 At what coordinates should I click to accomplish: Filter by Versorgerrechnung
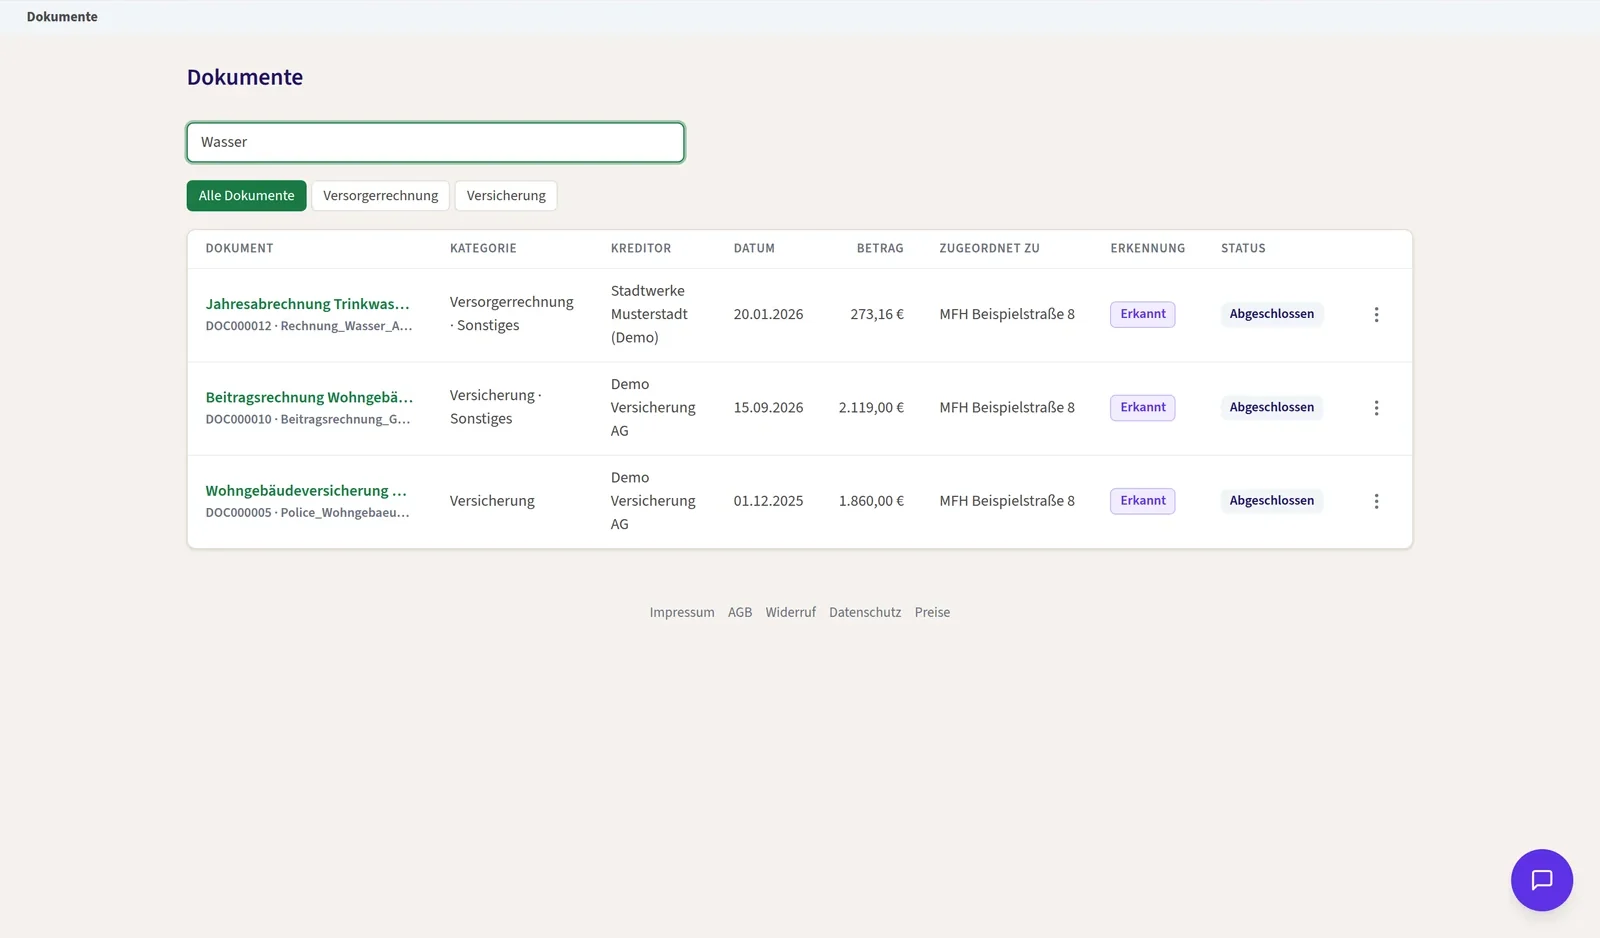click(380, 196)
